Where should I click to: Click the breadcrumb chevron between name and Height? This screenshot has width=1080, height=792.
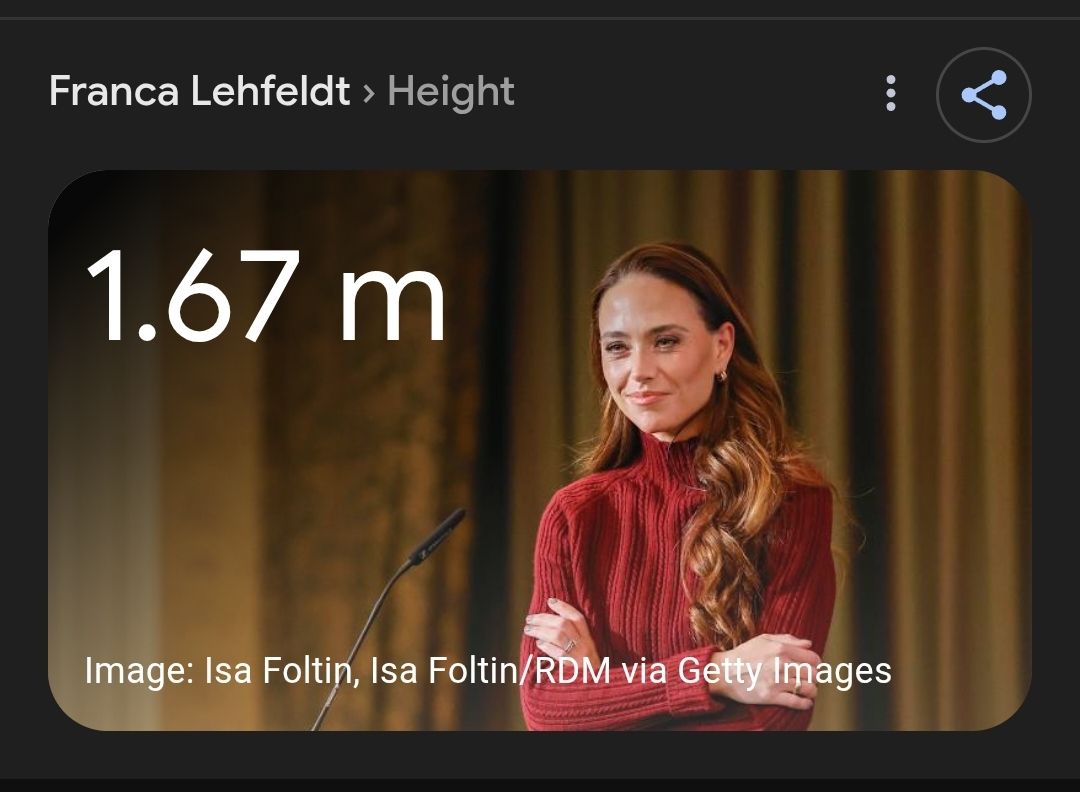tap(369, 93)
